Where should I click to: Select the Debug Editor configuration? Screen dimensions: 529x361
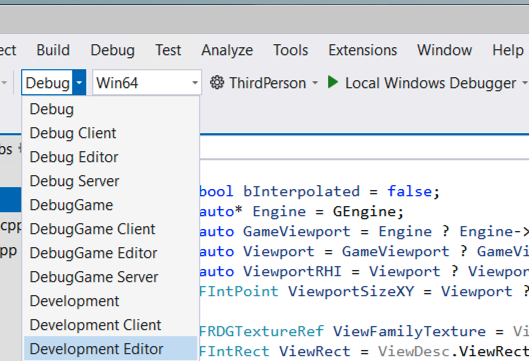point(111,157)
